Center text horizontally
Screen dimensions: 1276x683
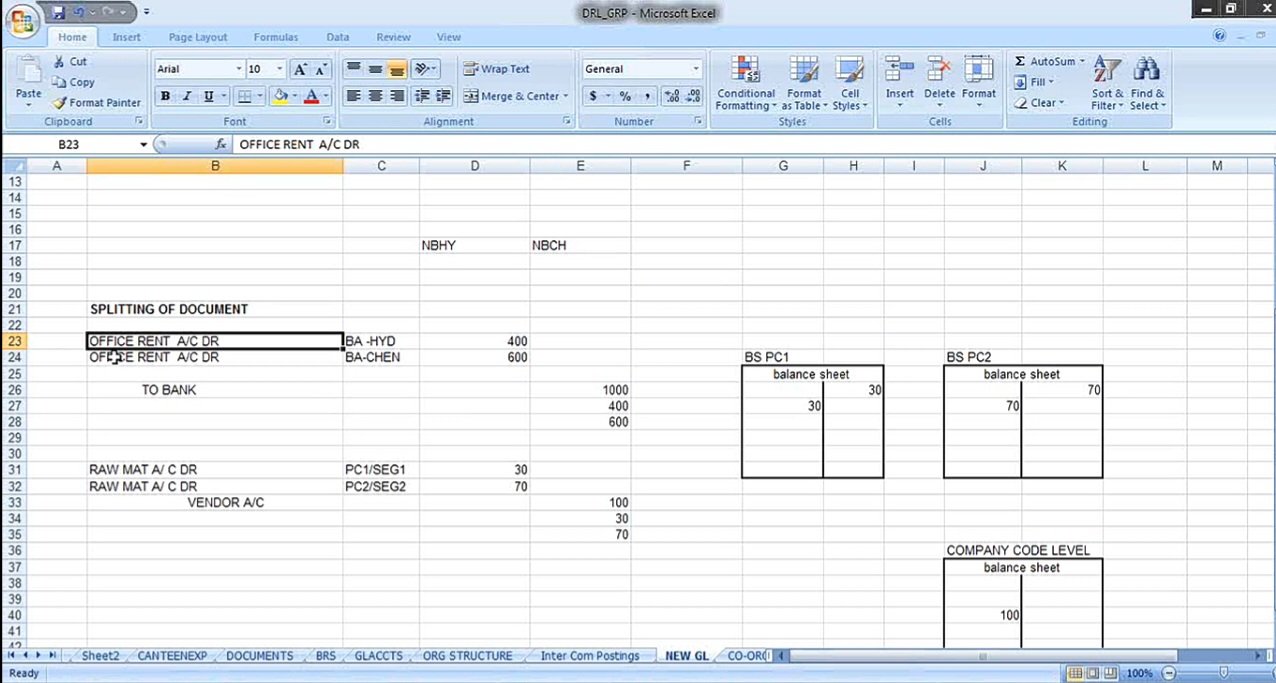[375, 96]
